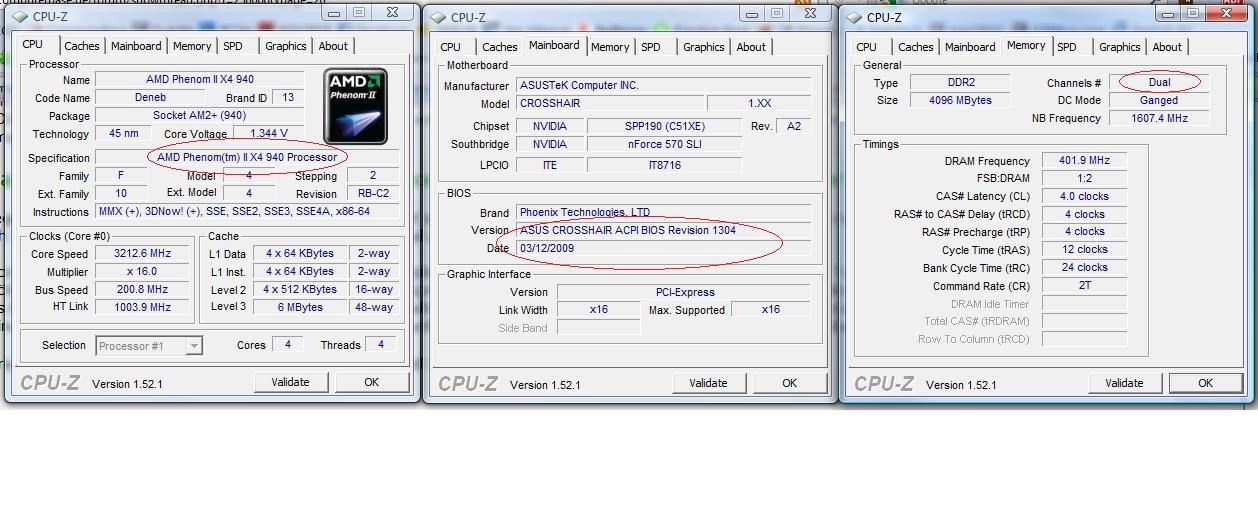This screenshot has height=525, width=1258.
Task: Switch to About tab in middle window
Action: coord(751,47)
